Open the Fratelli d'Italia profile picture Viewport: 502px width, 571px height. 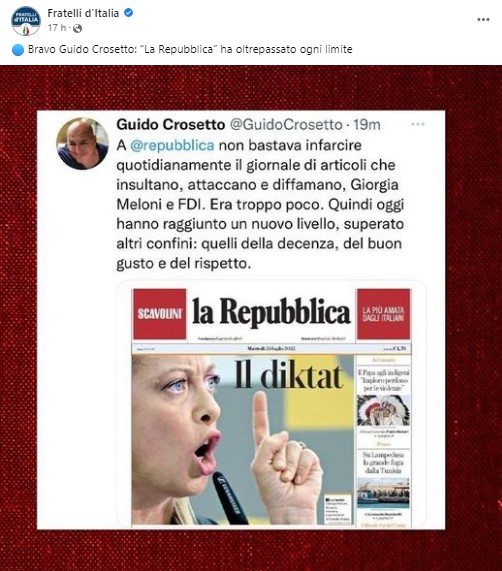(25, 21)
